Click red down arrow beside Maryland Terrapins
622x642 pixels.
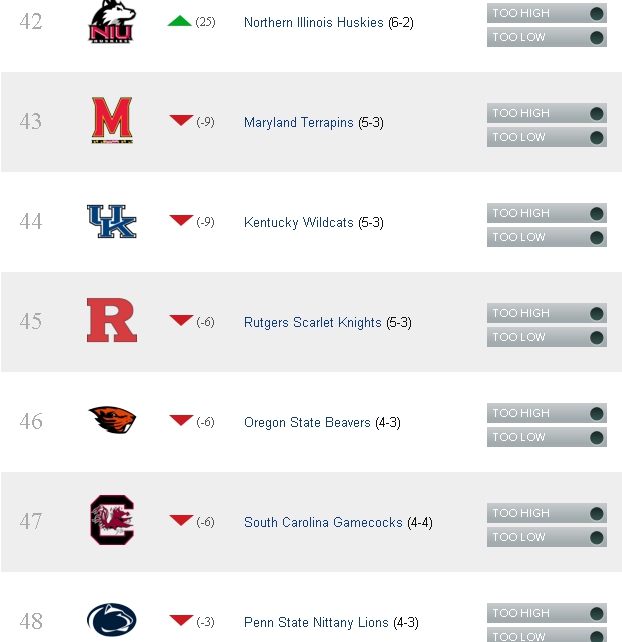[x=181, y=120]
